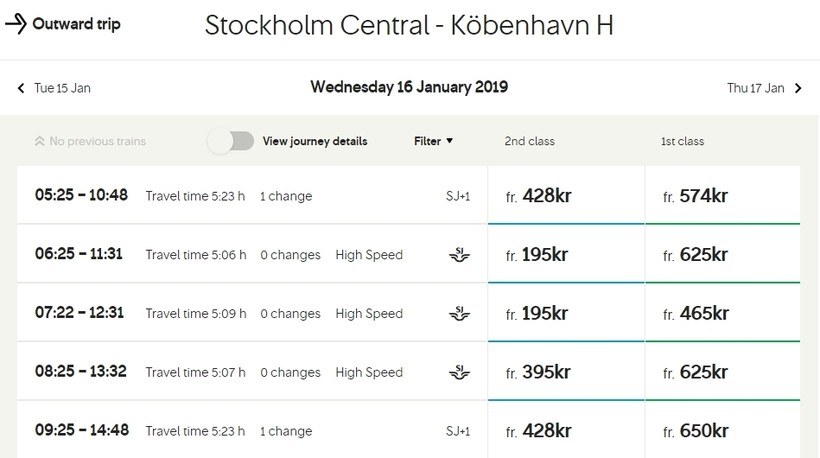Click the 1st class column header
This screenshot has width=820, height=458.
[682, 141]
